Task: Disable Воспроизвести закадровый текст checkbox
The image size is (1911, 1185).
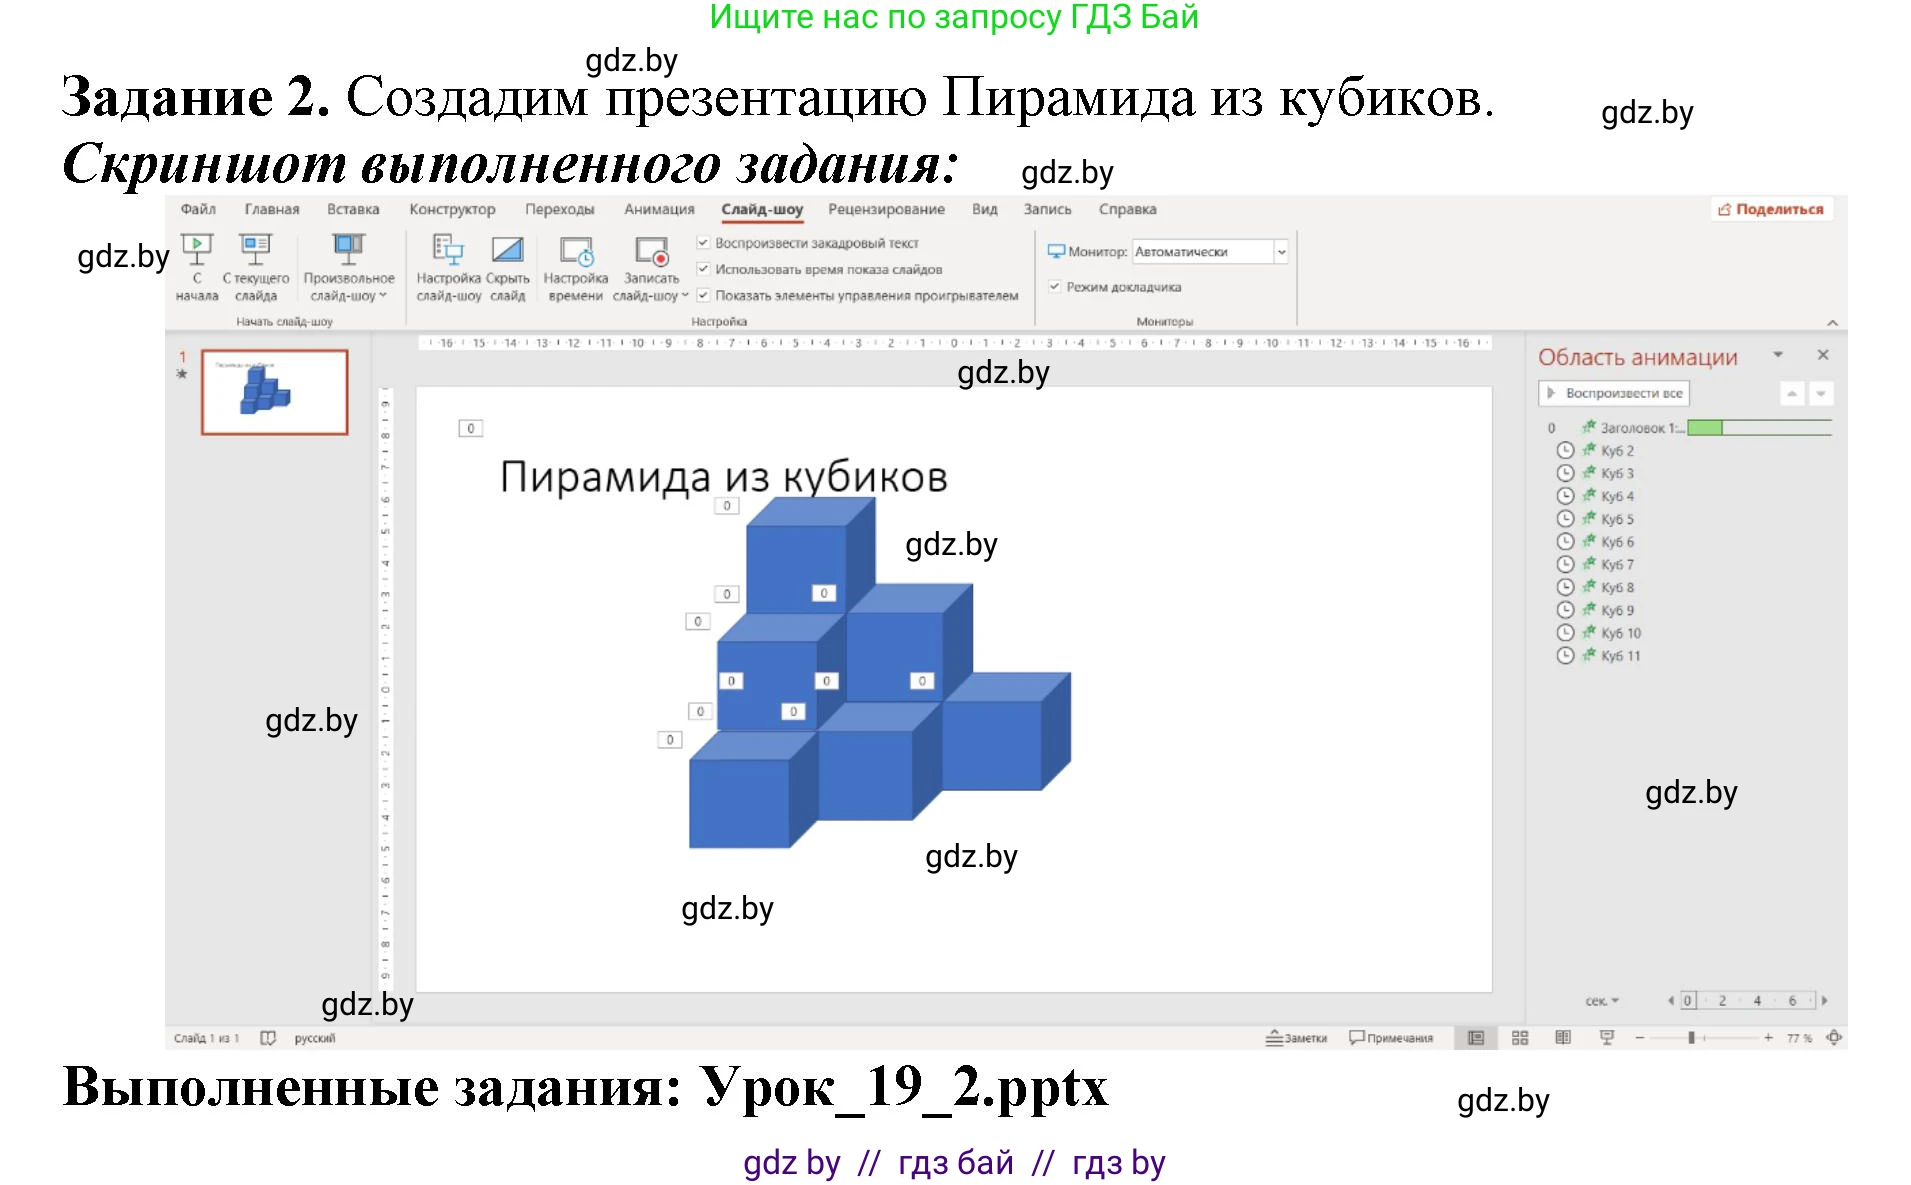Action: (x=703, y=242)
